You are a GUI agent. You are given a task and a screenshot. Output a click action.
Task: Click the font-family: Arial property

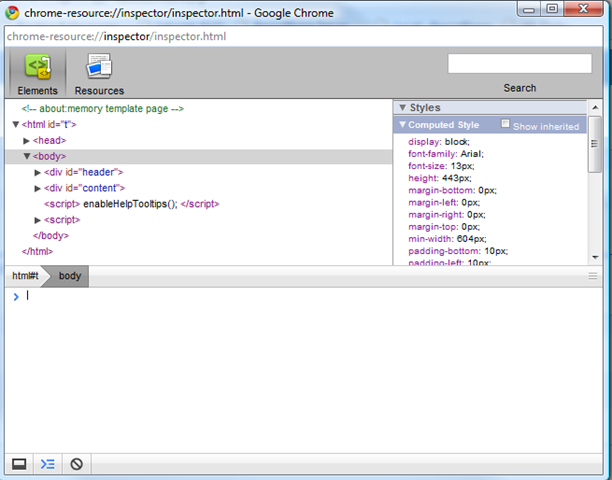tap(446, 154)
